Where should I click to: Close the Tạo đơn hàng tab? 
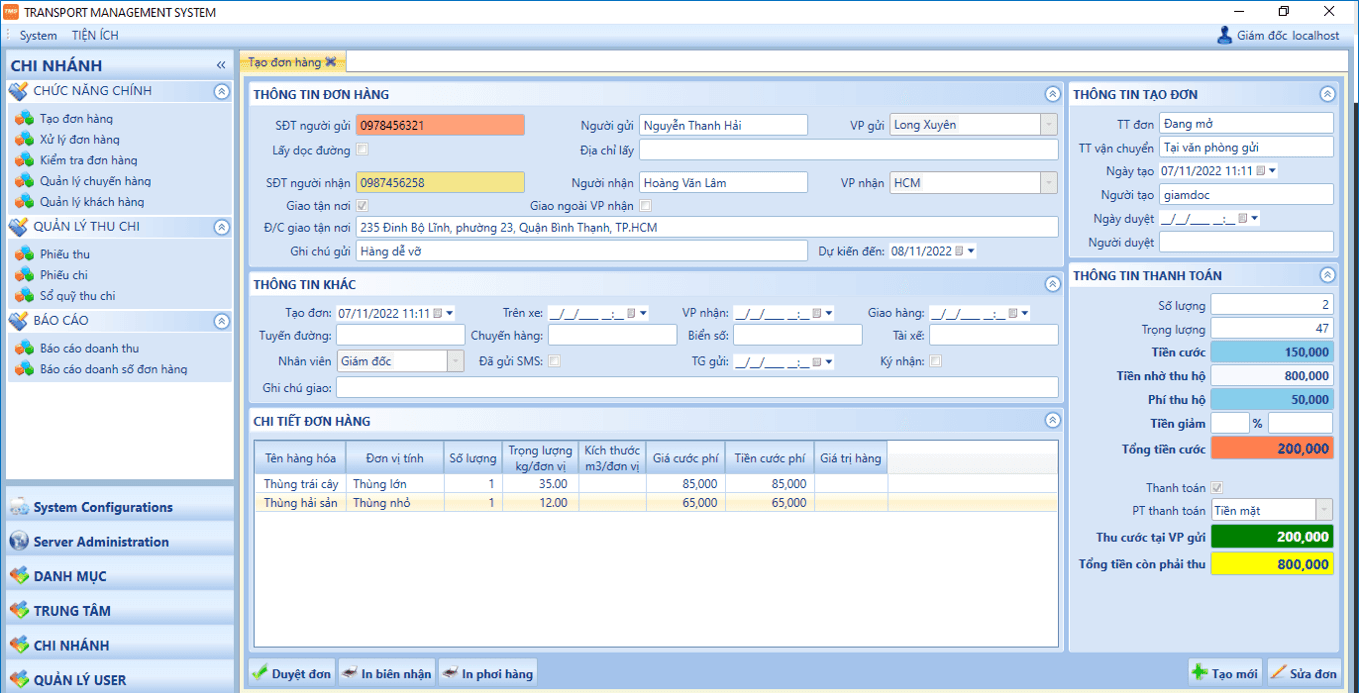[x=331, y=62]
